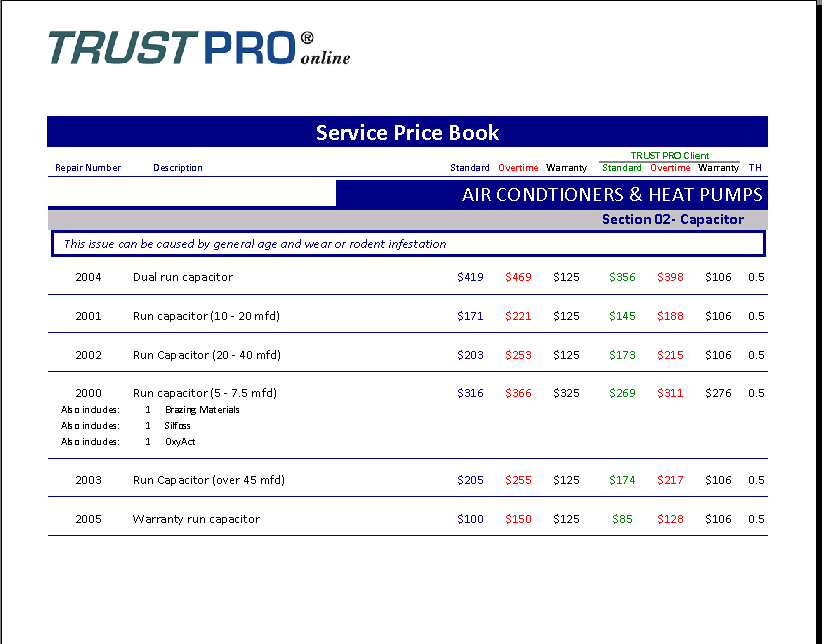The height and width of the screenshot is (644, 822).
Task: Select repair number 2003
Action: click(88, 480)
